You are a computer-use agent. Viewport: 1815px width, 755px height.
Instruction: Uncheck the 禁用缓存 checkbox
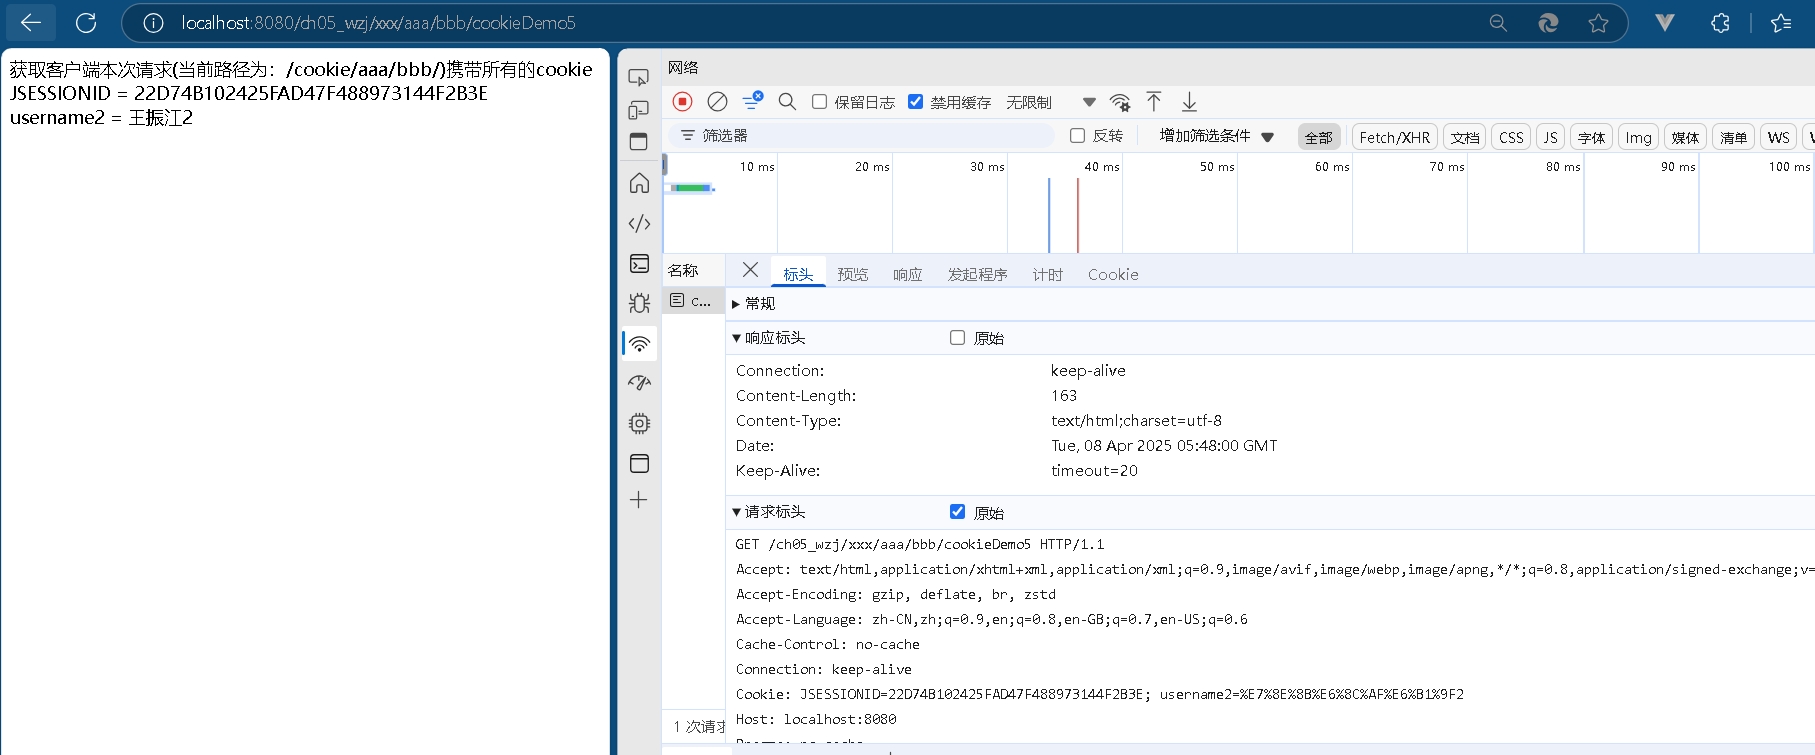pyautogui.click(x=915, y=102)
